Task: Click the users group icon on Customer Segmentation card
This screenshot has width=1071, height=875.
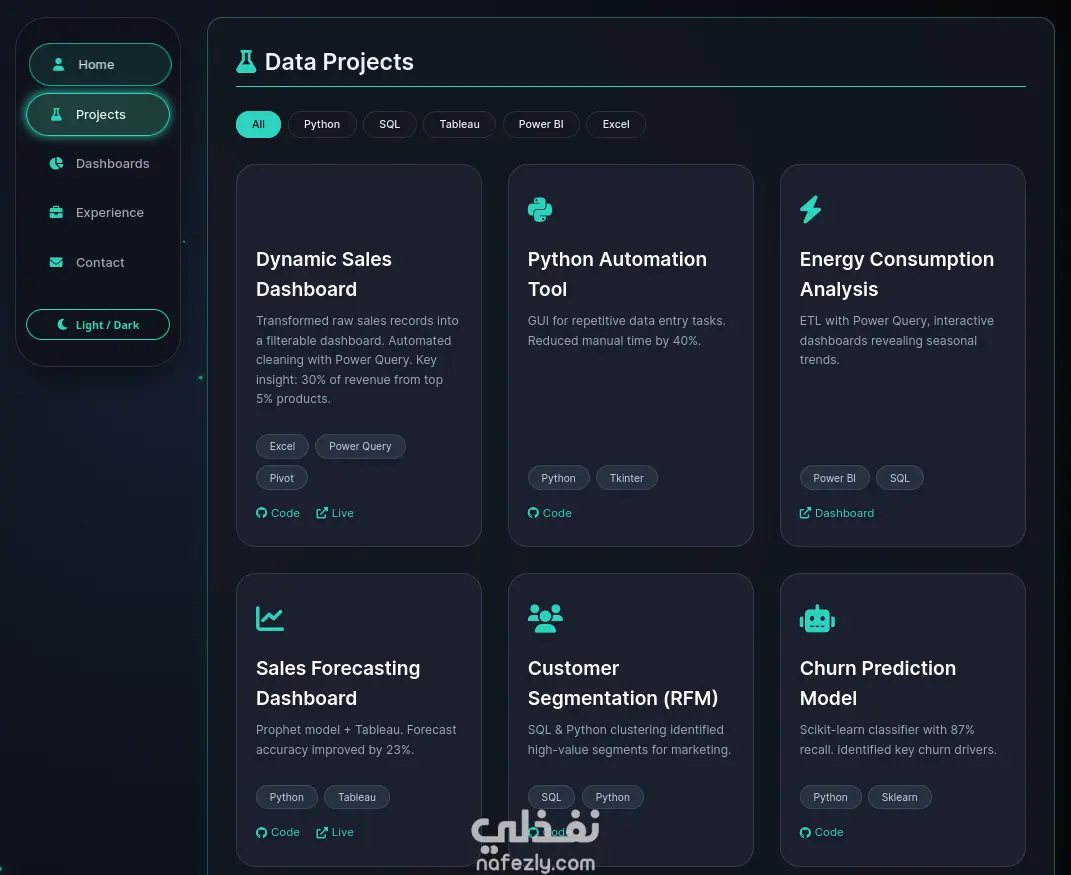Action: click(x=545, y=618)
